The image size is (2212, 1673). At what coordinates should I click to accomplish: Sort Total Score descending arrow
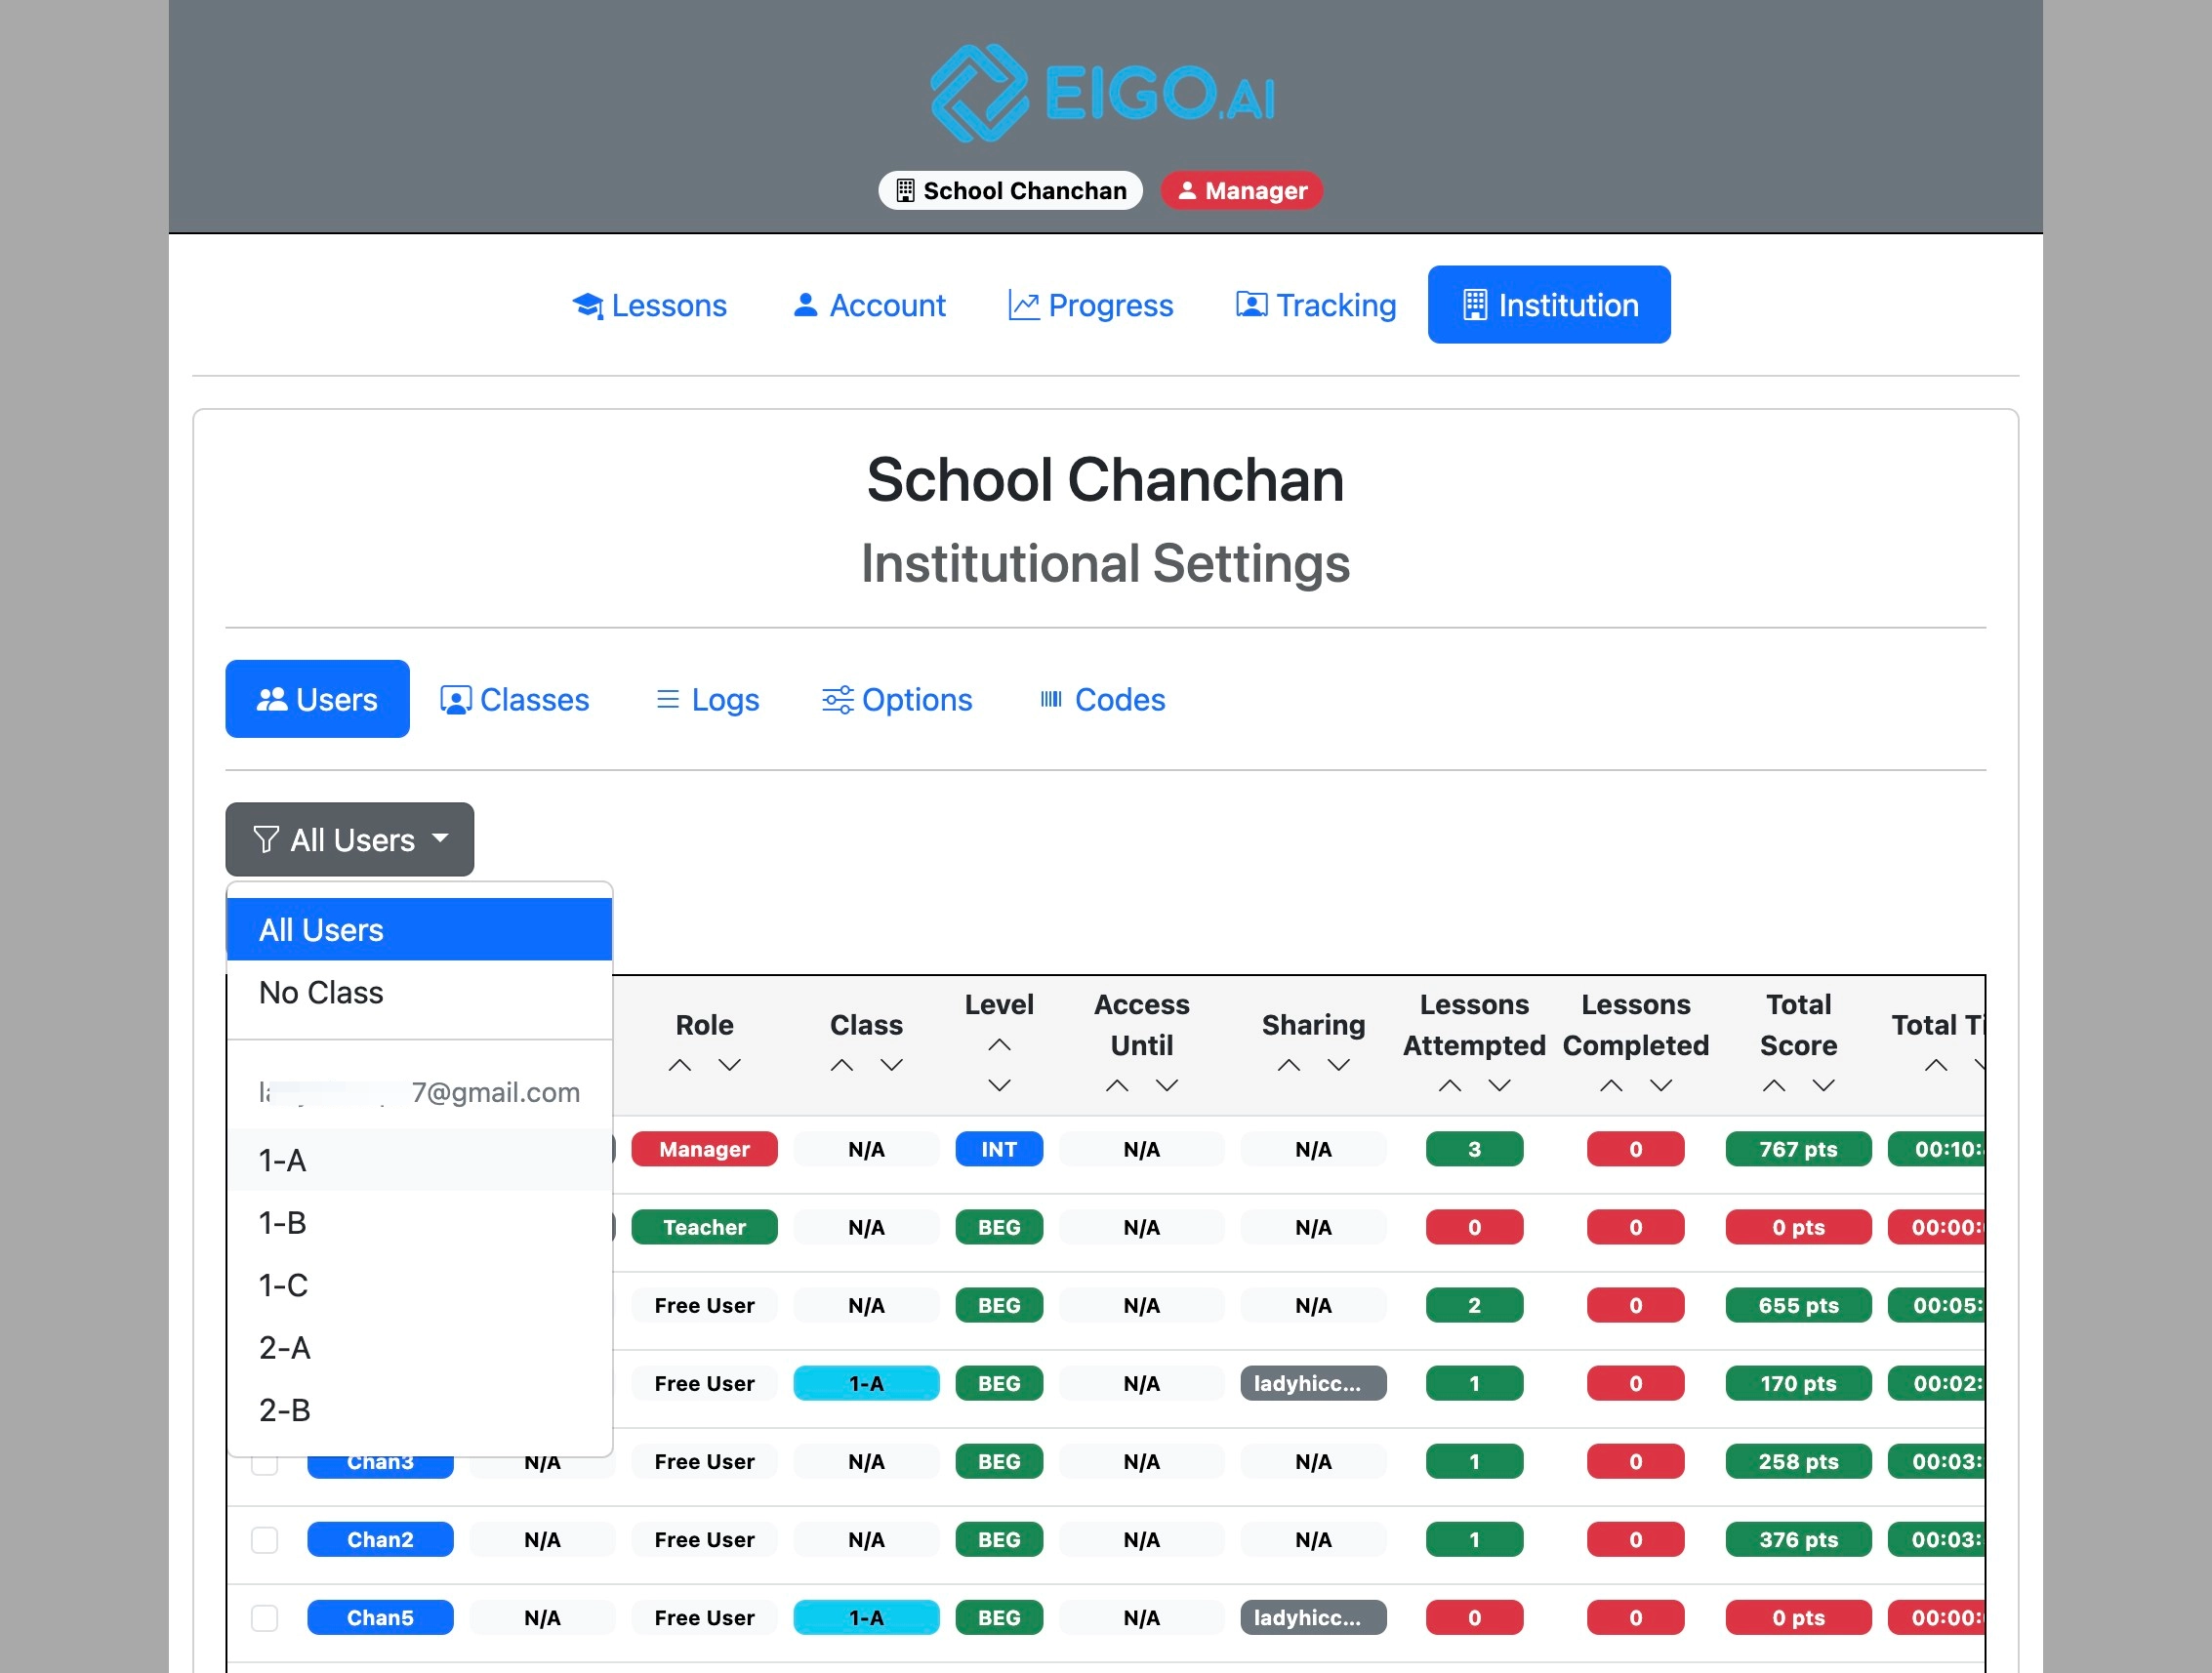click(x=1824, y=1085)
